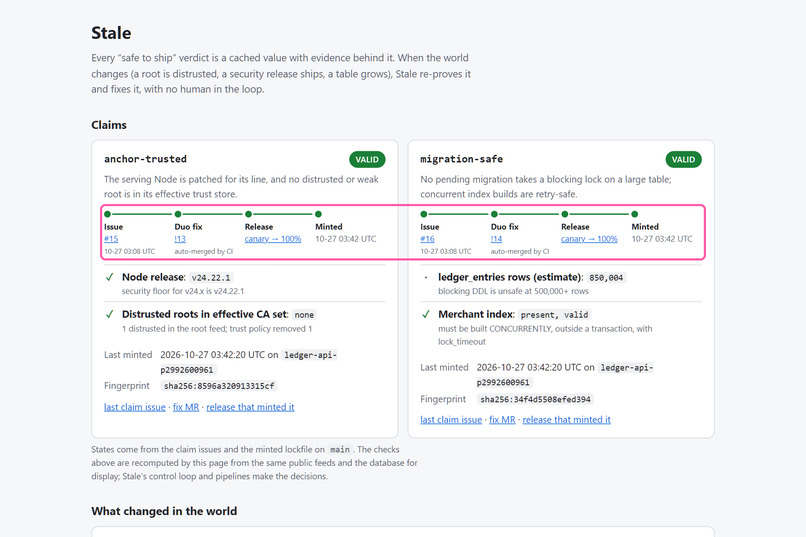Click the anchor-trusted canary → 100% release link
Viewport: 806px width, 537px height.
point(273,239)
